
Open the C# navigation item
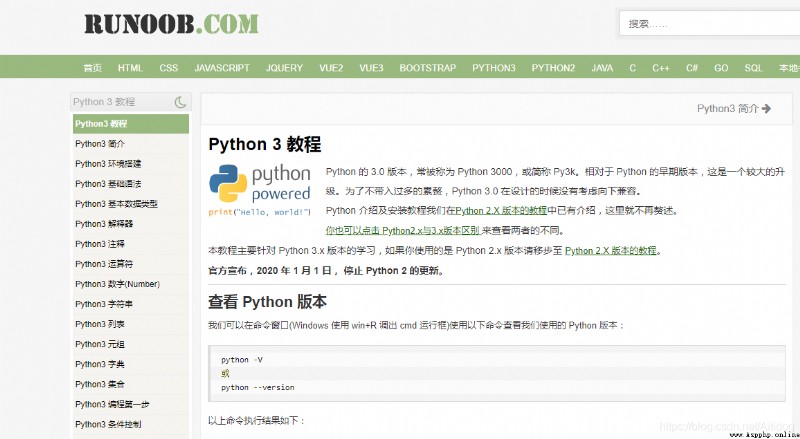pos(692,68)
